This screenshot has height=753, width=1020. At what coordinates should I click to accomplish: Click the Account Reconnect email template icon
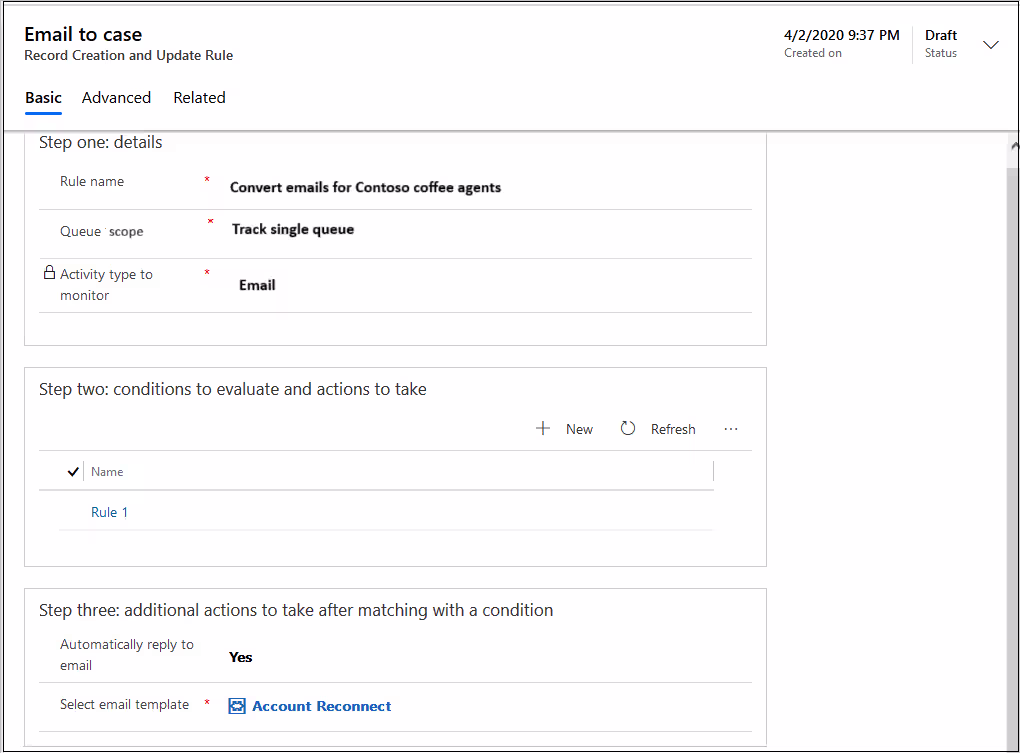(237, 706)
